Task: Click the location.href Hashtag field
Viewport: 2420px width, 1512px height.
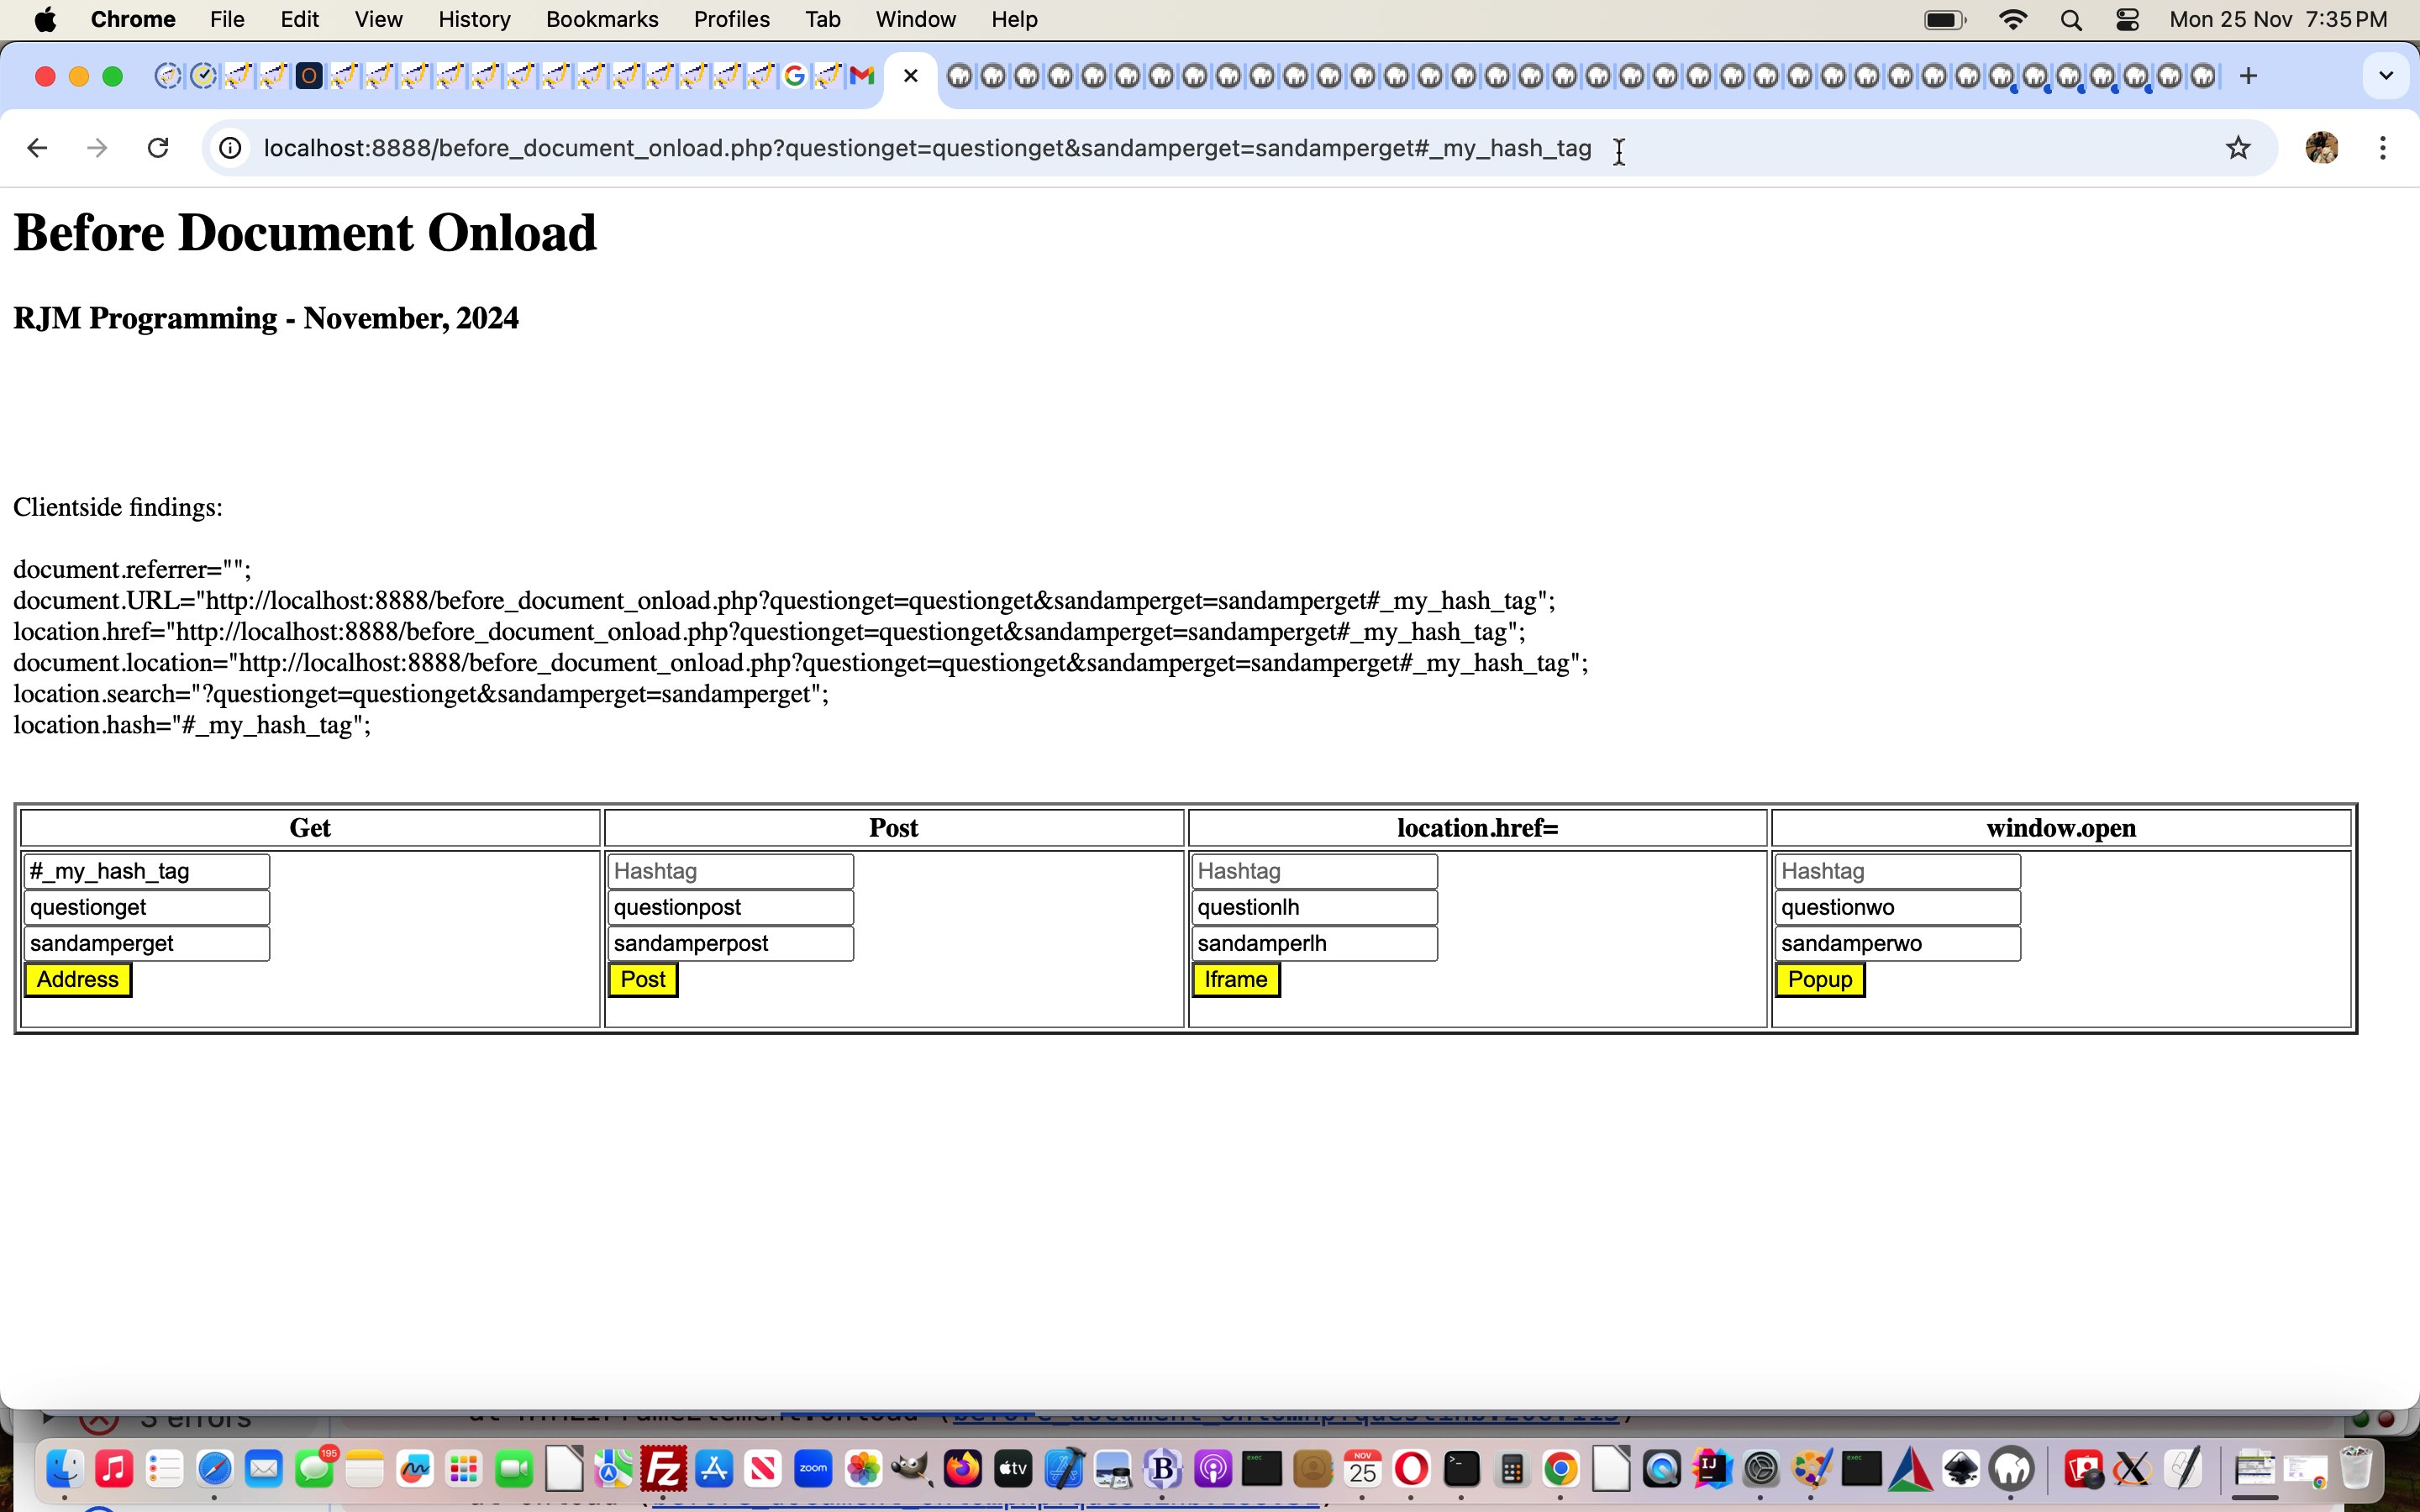Action: point(1315,871)
